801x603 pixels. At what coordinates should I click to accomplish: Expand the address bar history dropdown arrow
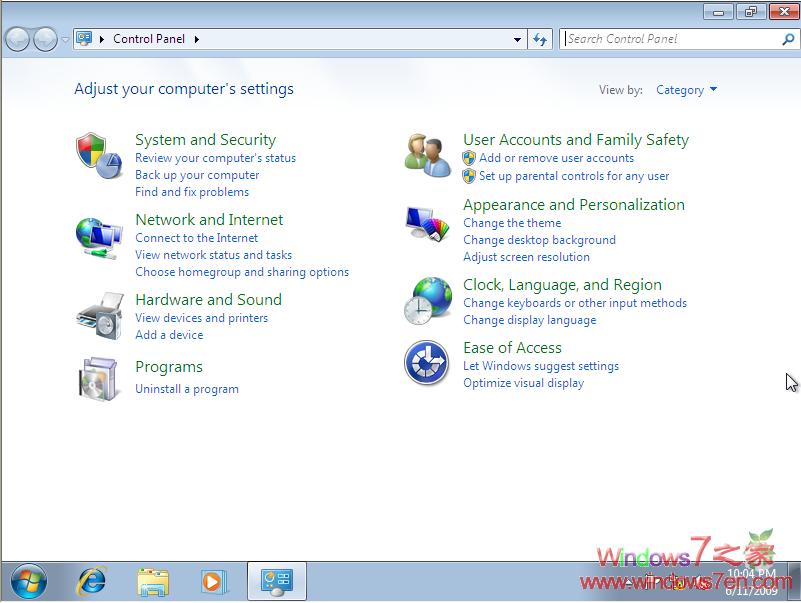[517, 40]
